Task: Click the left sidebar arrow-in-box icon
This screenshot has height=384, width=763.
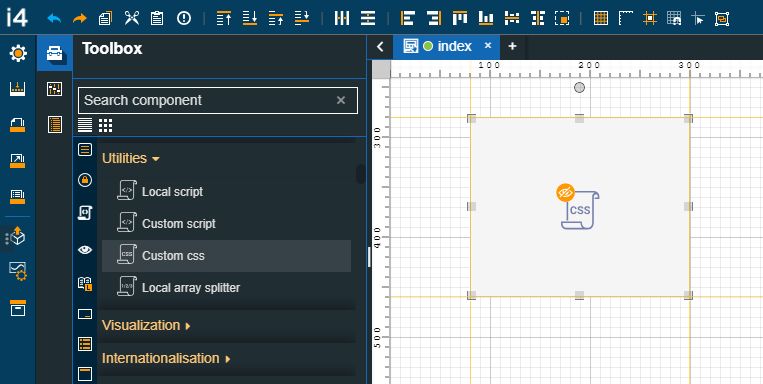Action: (x=18, y=161)
